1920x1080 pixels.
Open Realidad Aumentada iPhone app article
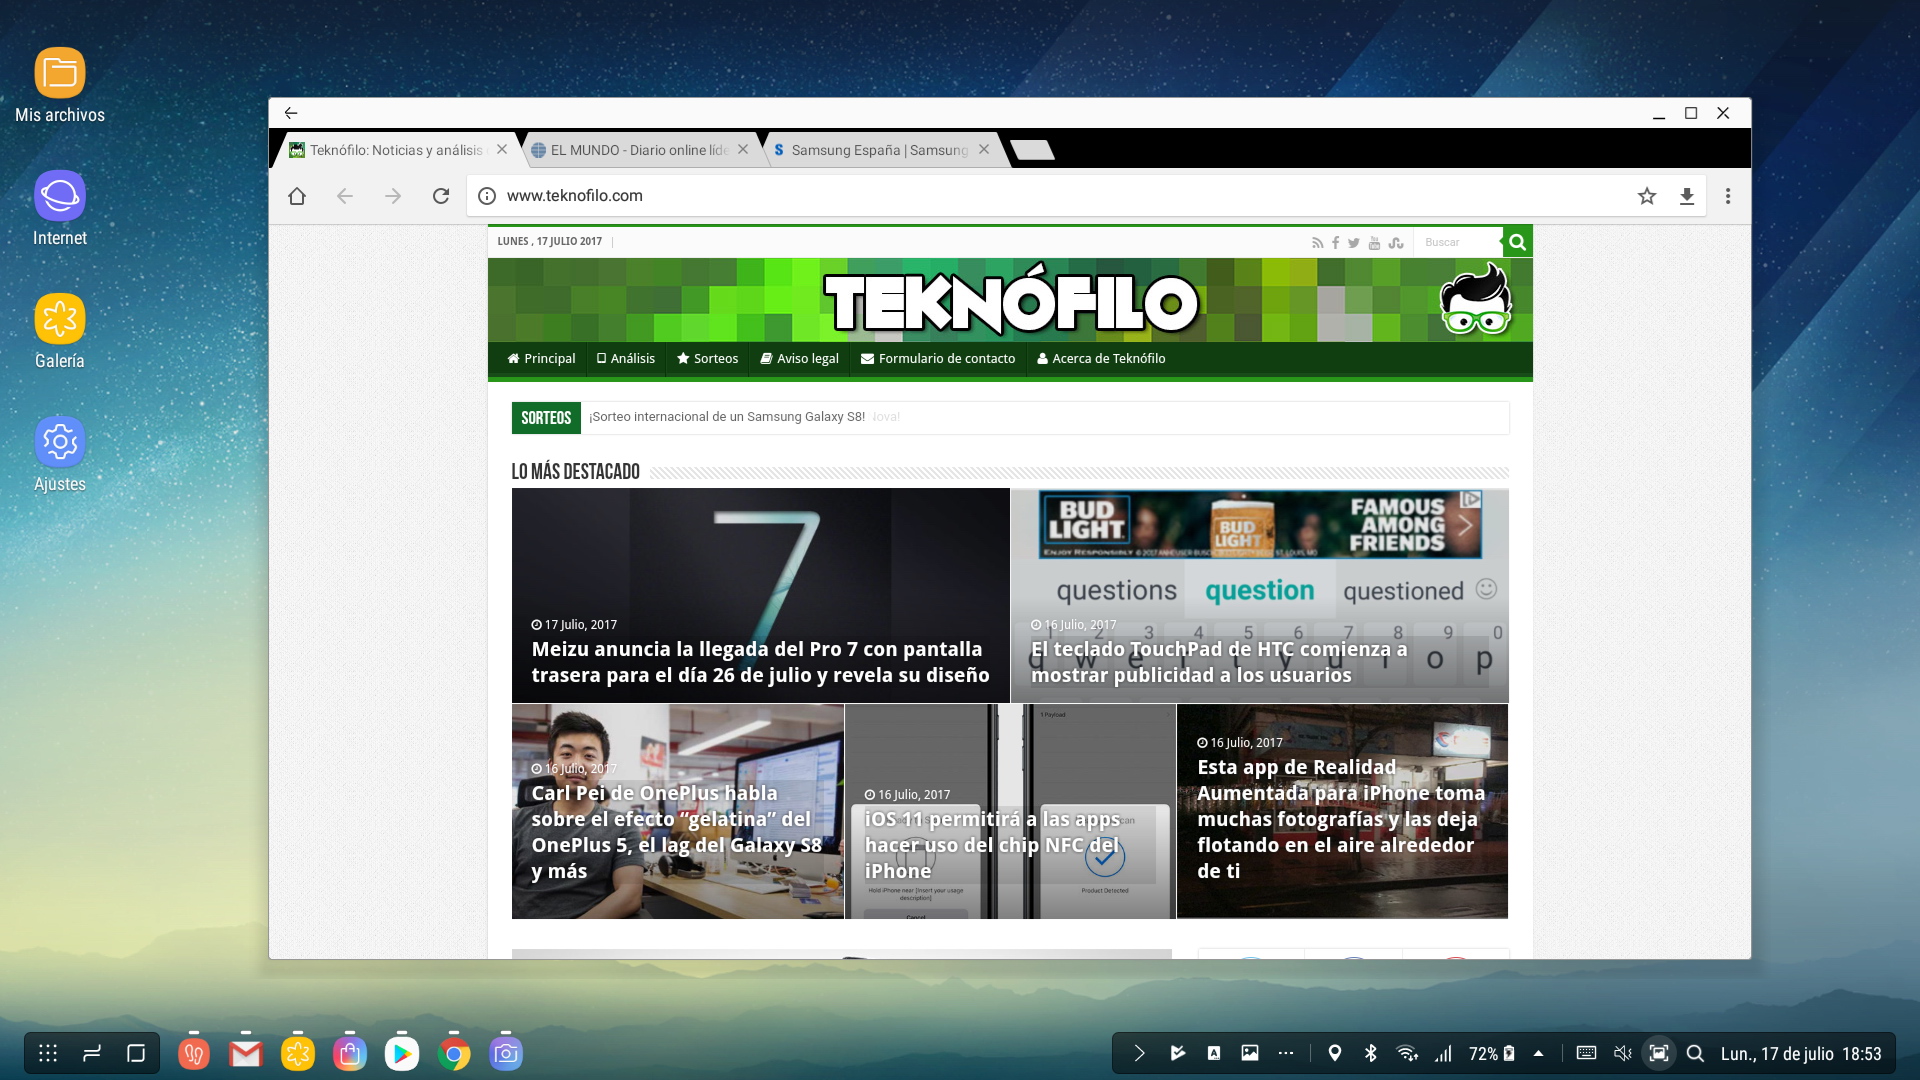(x=1342, y=811)
